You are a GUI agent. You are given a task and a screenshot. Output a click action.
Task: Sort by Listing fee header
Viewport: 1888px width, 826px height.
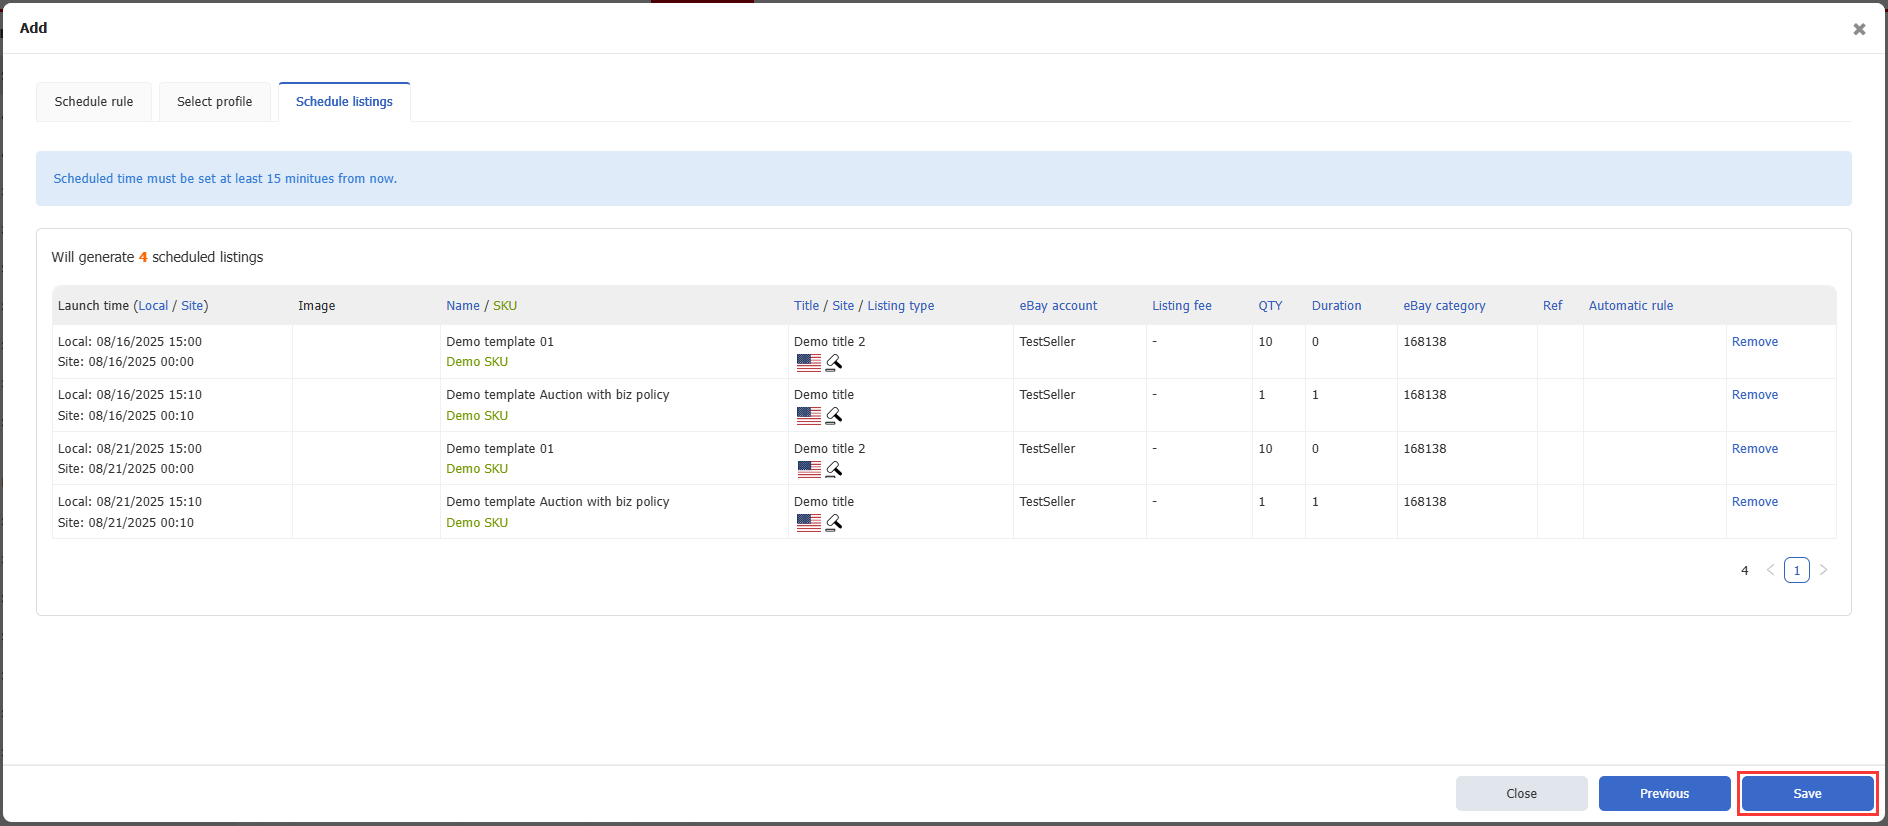click(x=1182, y=306)
